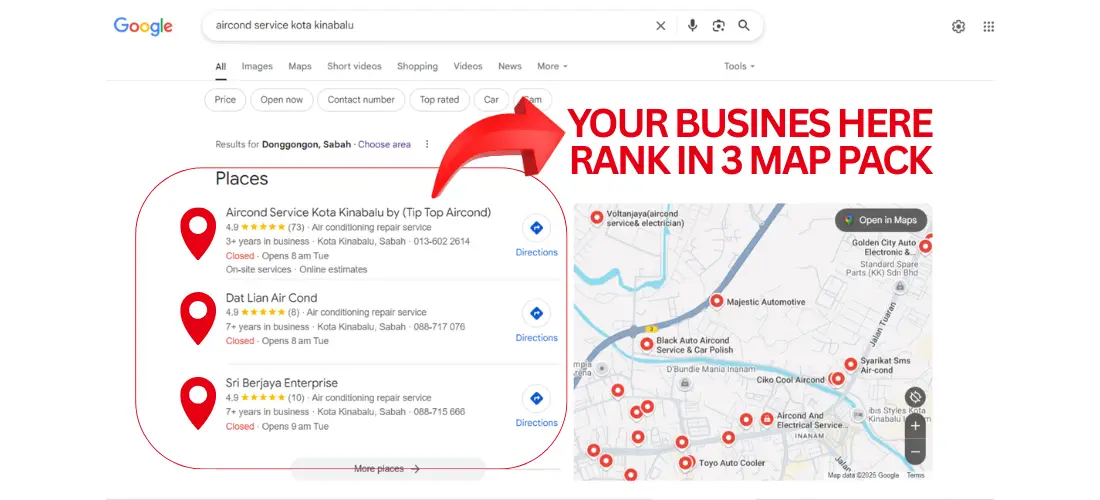Select Black Auto Aircond Service map pin
The width and height of the screenshot is (1100, 500).
point(647,344)
